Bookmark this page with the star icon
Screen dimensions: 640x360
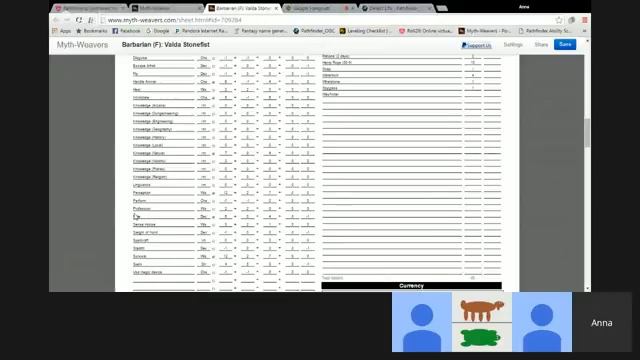(x=559, y=20)
